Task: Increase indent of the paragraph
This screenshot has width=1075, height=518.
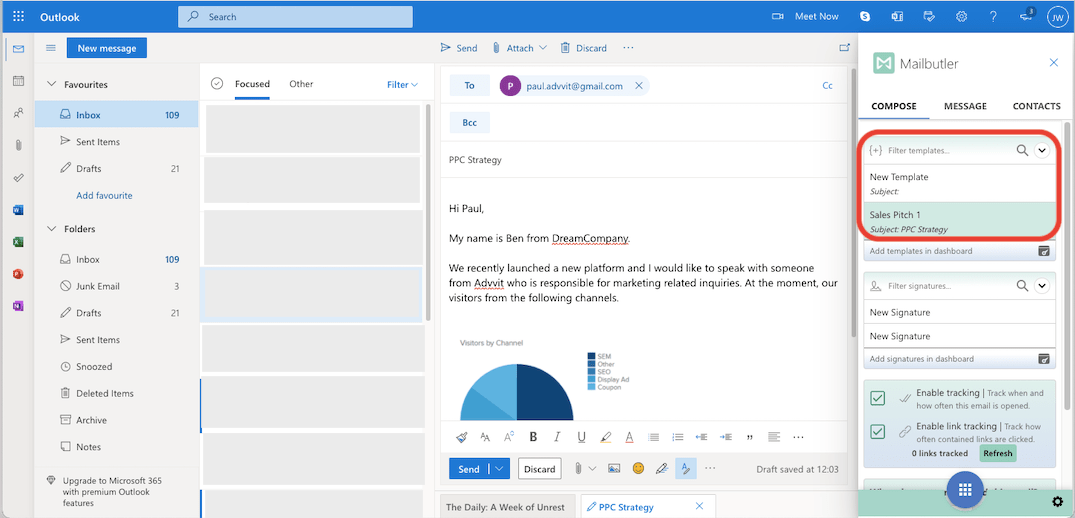Action: 726,436
